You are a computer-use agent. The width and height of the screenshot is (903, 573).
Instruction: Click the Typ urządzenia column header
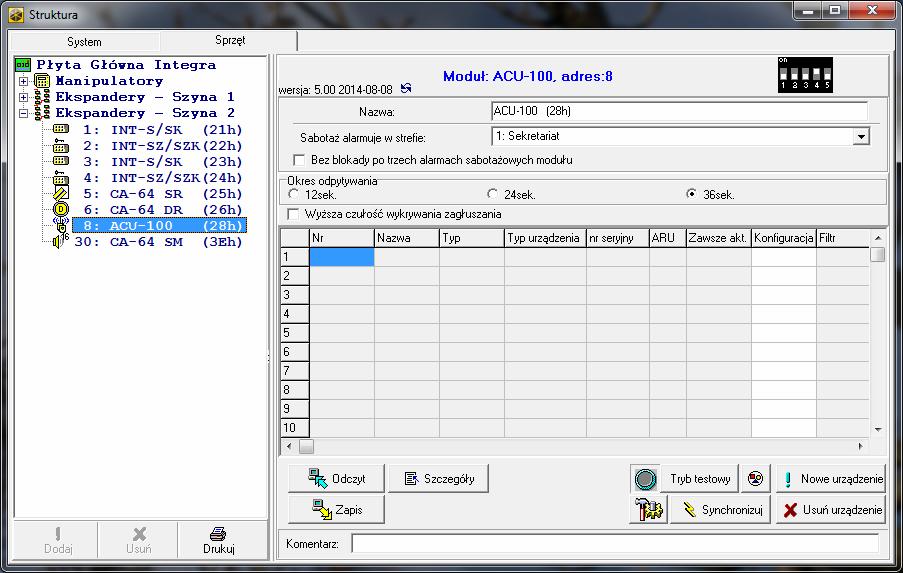[545, 238]
